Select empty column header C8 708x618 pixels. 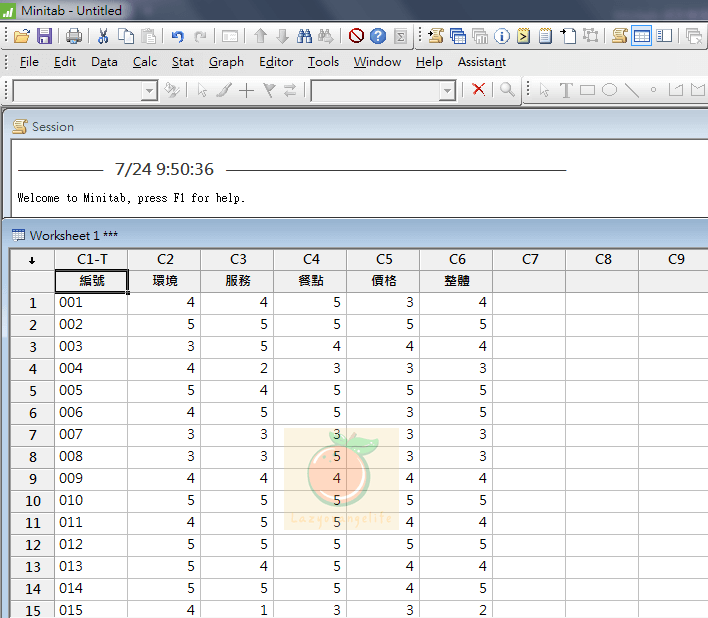[603, 260]
